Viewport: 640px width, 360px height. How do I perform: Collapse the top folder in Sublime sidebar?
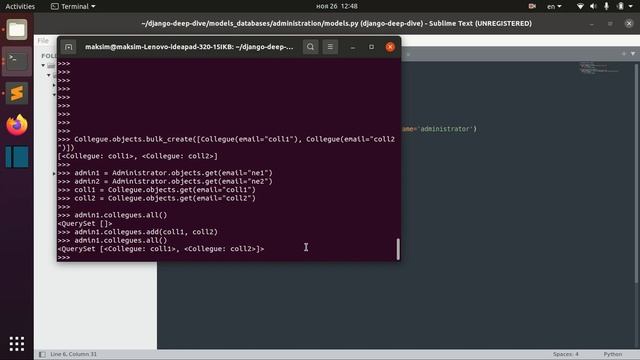pos(43,65)
